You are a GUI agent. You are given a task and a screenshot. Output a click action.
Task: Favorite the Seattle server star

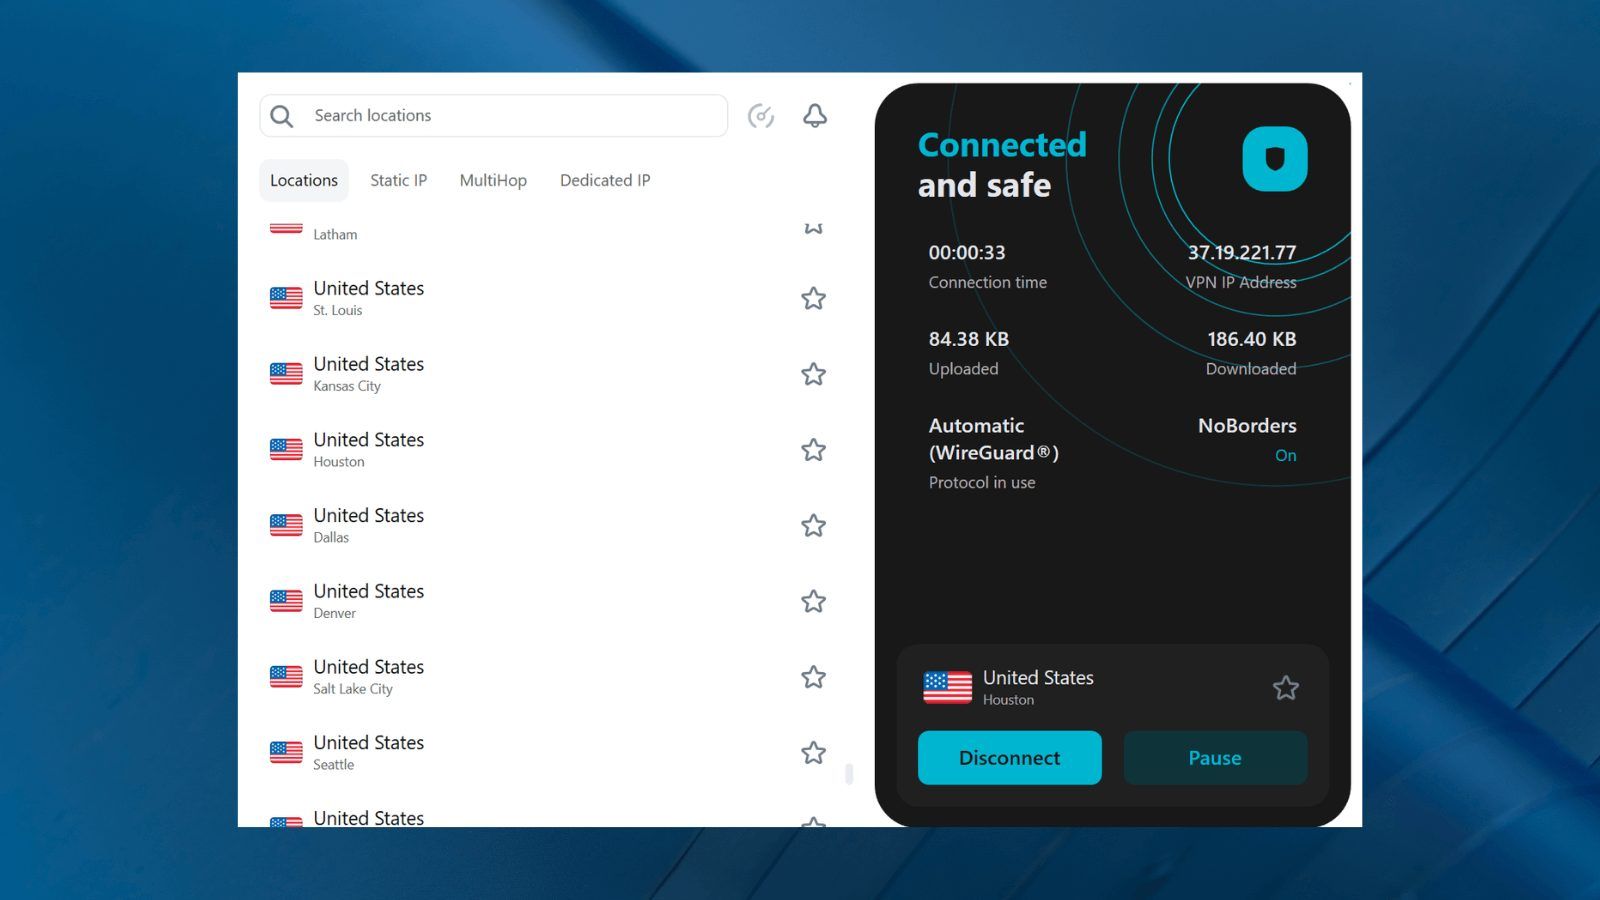[814, 753]
